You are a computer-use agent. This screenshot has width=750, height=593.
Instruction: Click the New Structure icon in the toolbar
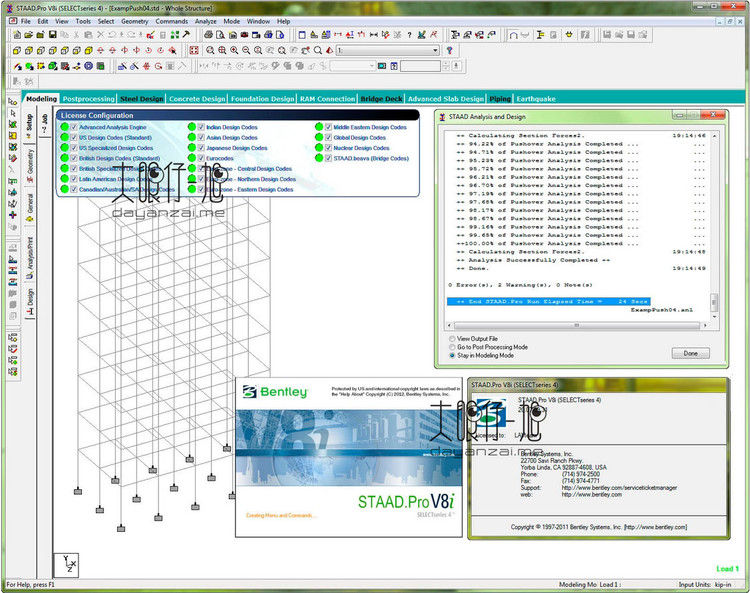coord(17,35)
